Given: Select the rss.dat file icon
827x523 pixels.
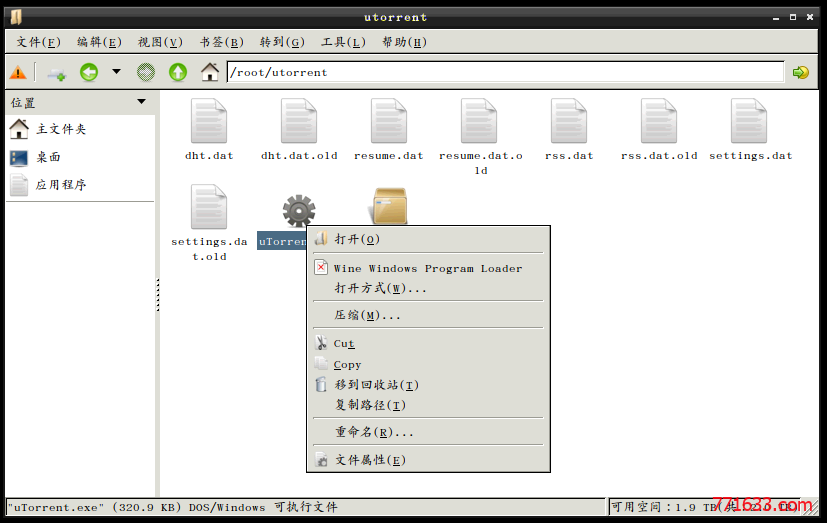Looking at the screenshot, I should (569, 121).
